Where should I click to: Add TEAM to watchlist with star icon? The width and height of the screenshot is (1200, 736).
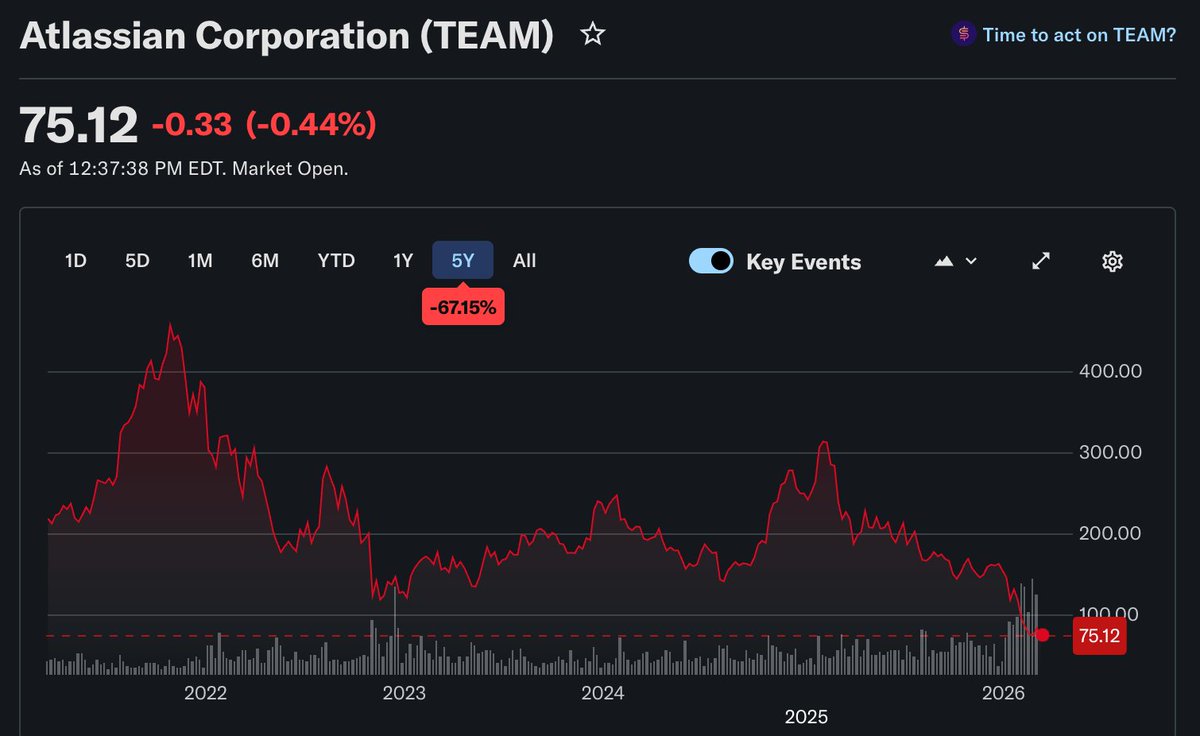(x=593, y=35)
